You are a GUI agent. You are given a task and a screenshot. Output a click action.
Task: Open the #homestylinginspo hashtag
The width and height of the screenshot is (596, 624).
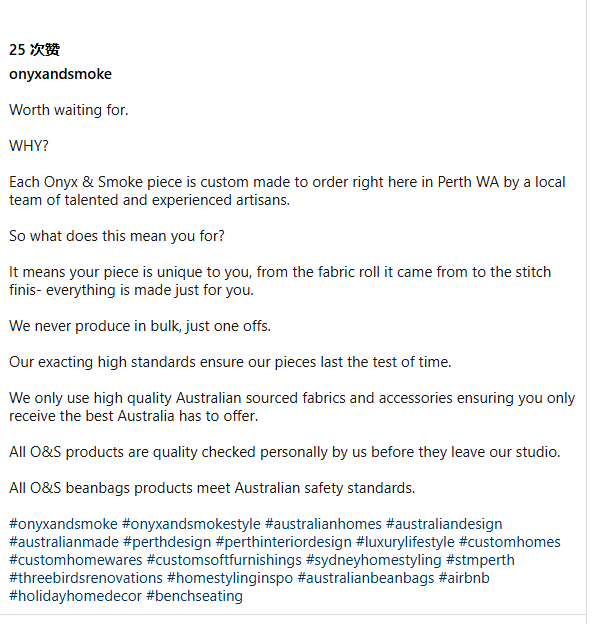click(230, 578)
